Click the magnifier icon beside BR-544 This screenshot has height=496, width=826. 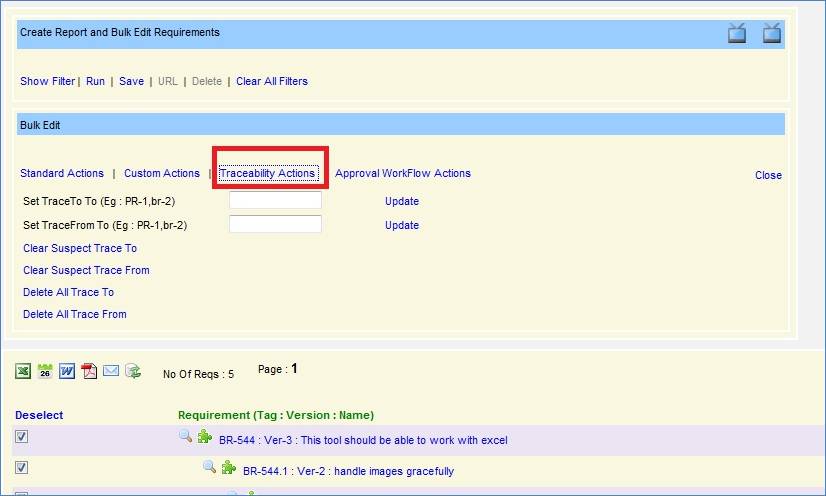(185, 436)
